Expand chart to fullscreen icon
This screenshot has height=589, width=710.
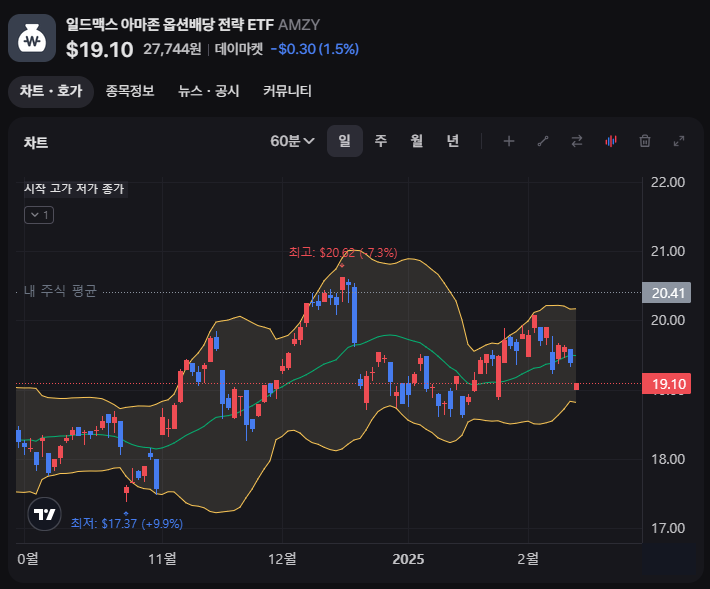pos(679,141)
